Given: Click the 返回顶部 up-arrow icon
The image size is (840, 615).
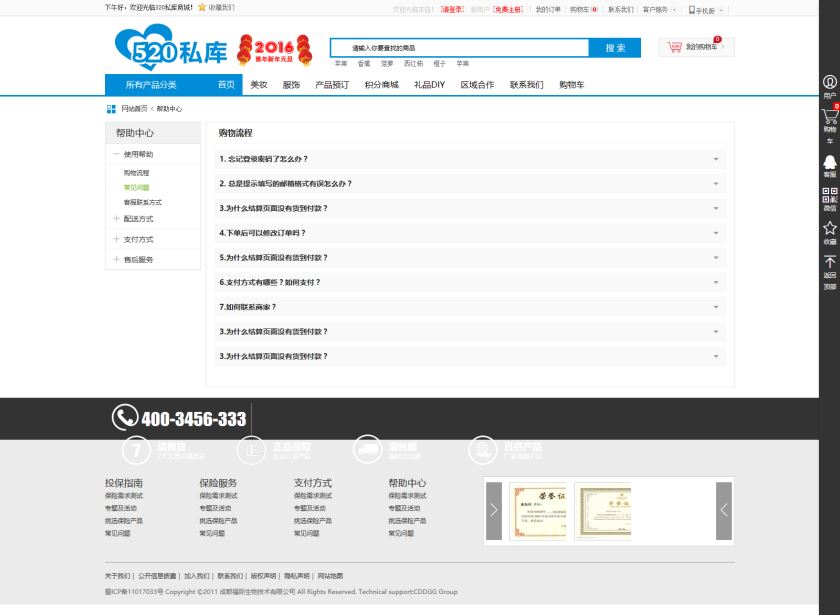Looking at the screenshot, I should point(829,261).
